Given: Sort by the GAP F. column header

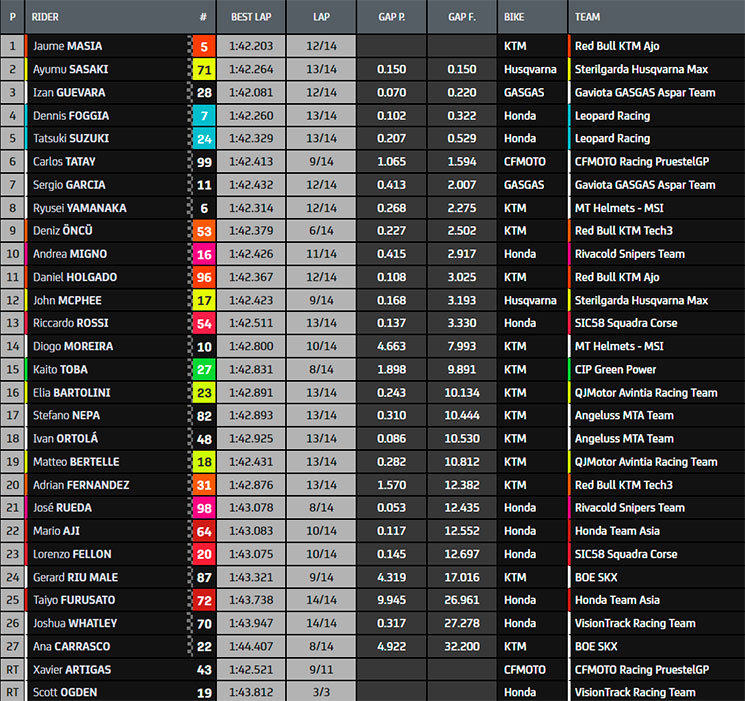Looking at the screenshot, I should tap(461, 17).
